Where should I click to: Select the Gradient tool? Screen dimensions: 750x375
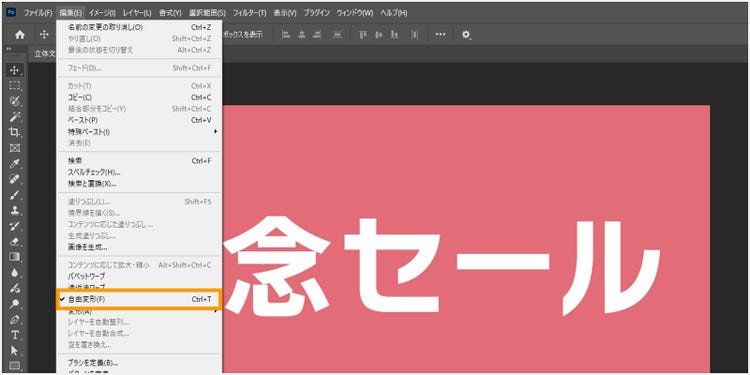point(15,257)
